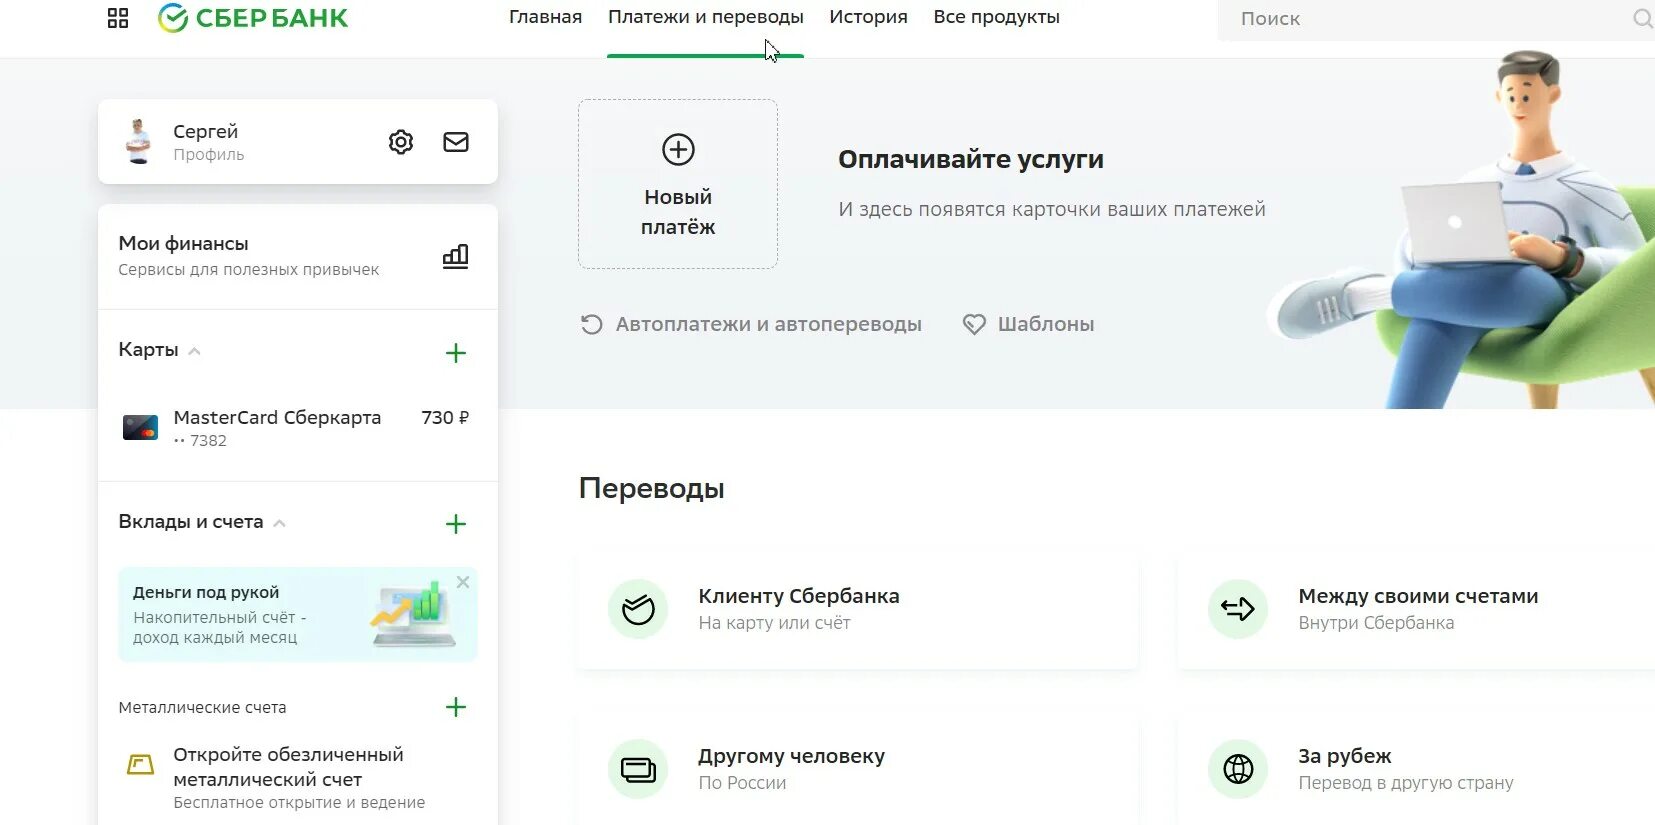Add a new deposit or account with the plus icon
Viewport: 1655px width, 825px height.
[456, 524]
